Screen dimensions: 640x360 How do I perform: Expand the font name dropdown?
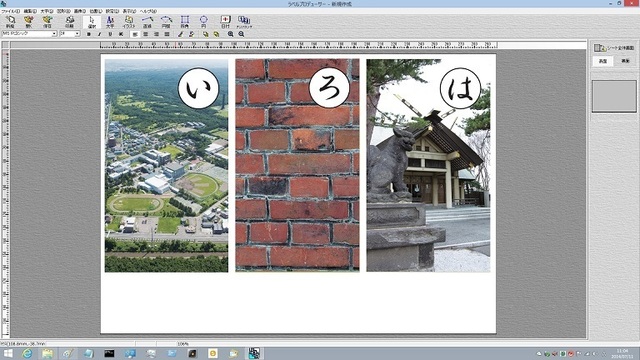pos(54,34)
